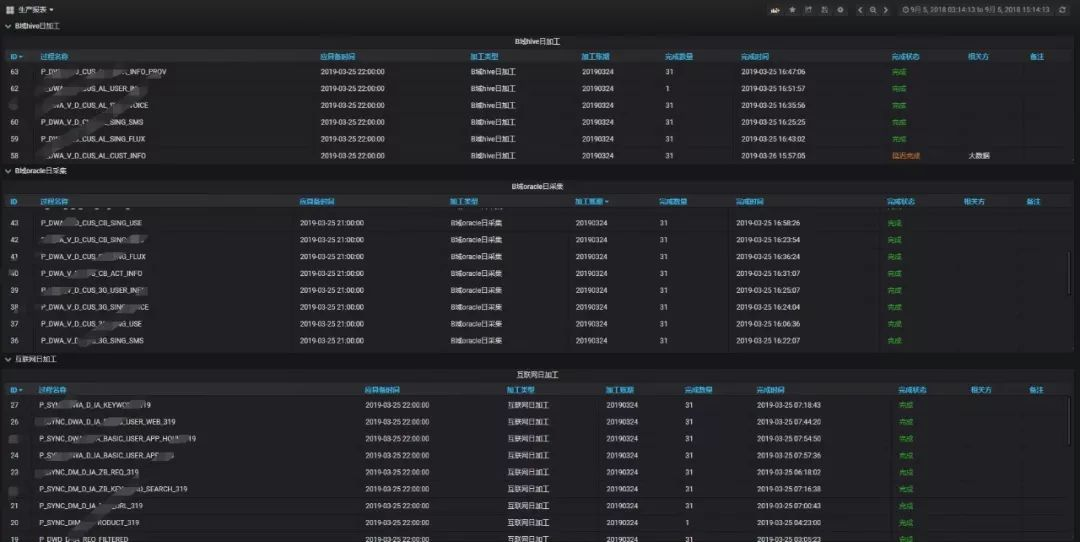
Task: Open dashboard settings gear icon
Action: point(840,10)
